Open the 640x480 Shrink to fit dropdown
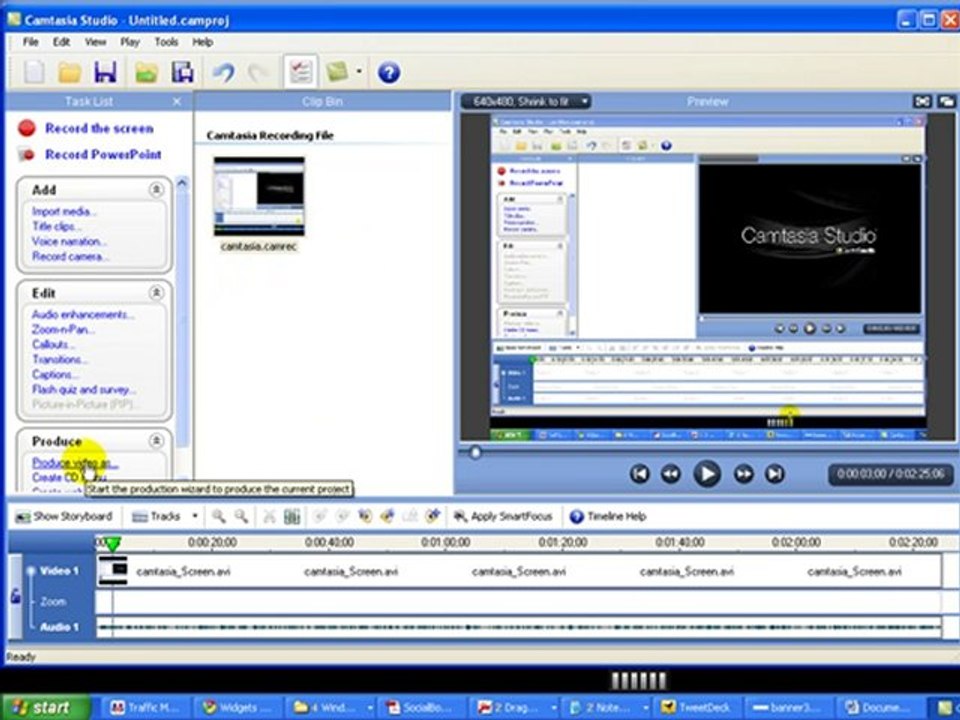 [527, 102]
